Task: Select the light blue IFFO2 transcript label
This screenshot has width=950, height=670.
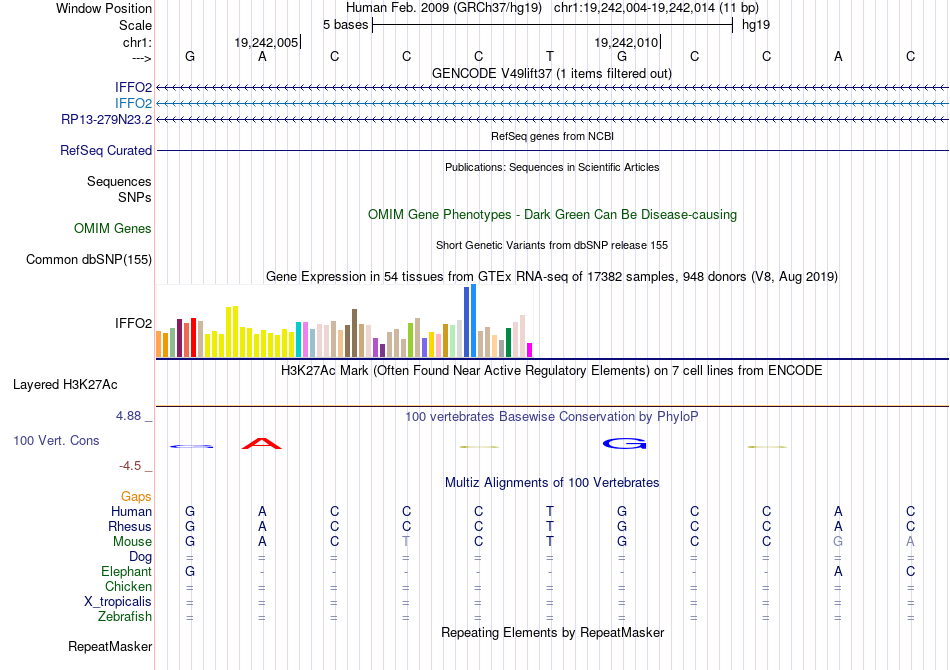Action: 133,104
